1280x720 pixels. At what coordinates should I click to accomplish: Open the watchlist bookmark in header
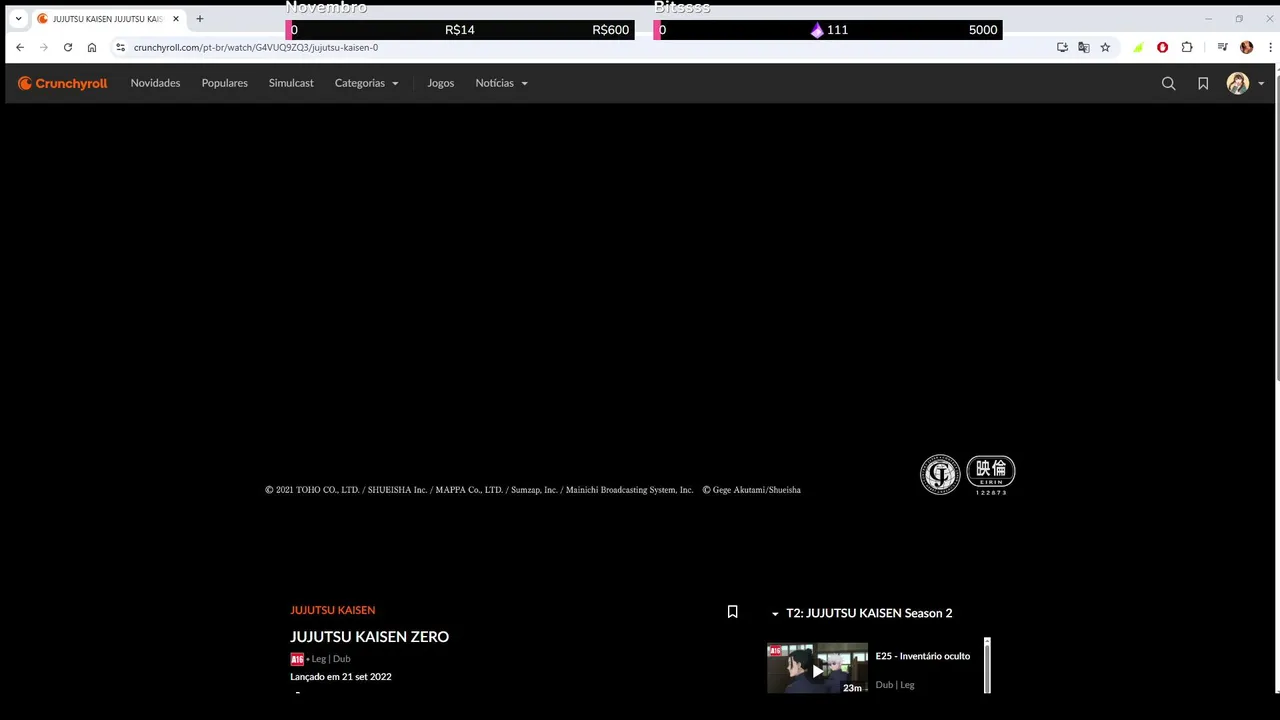(x=1203, y=84)
